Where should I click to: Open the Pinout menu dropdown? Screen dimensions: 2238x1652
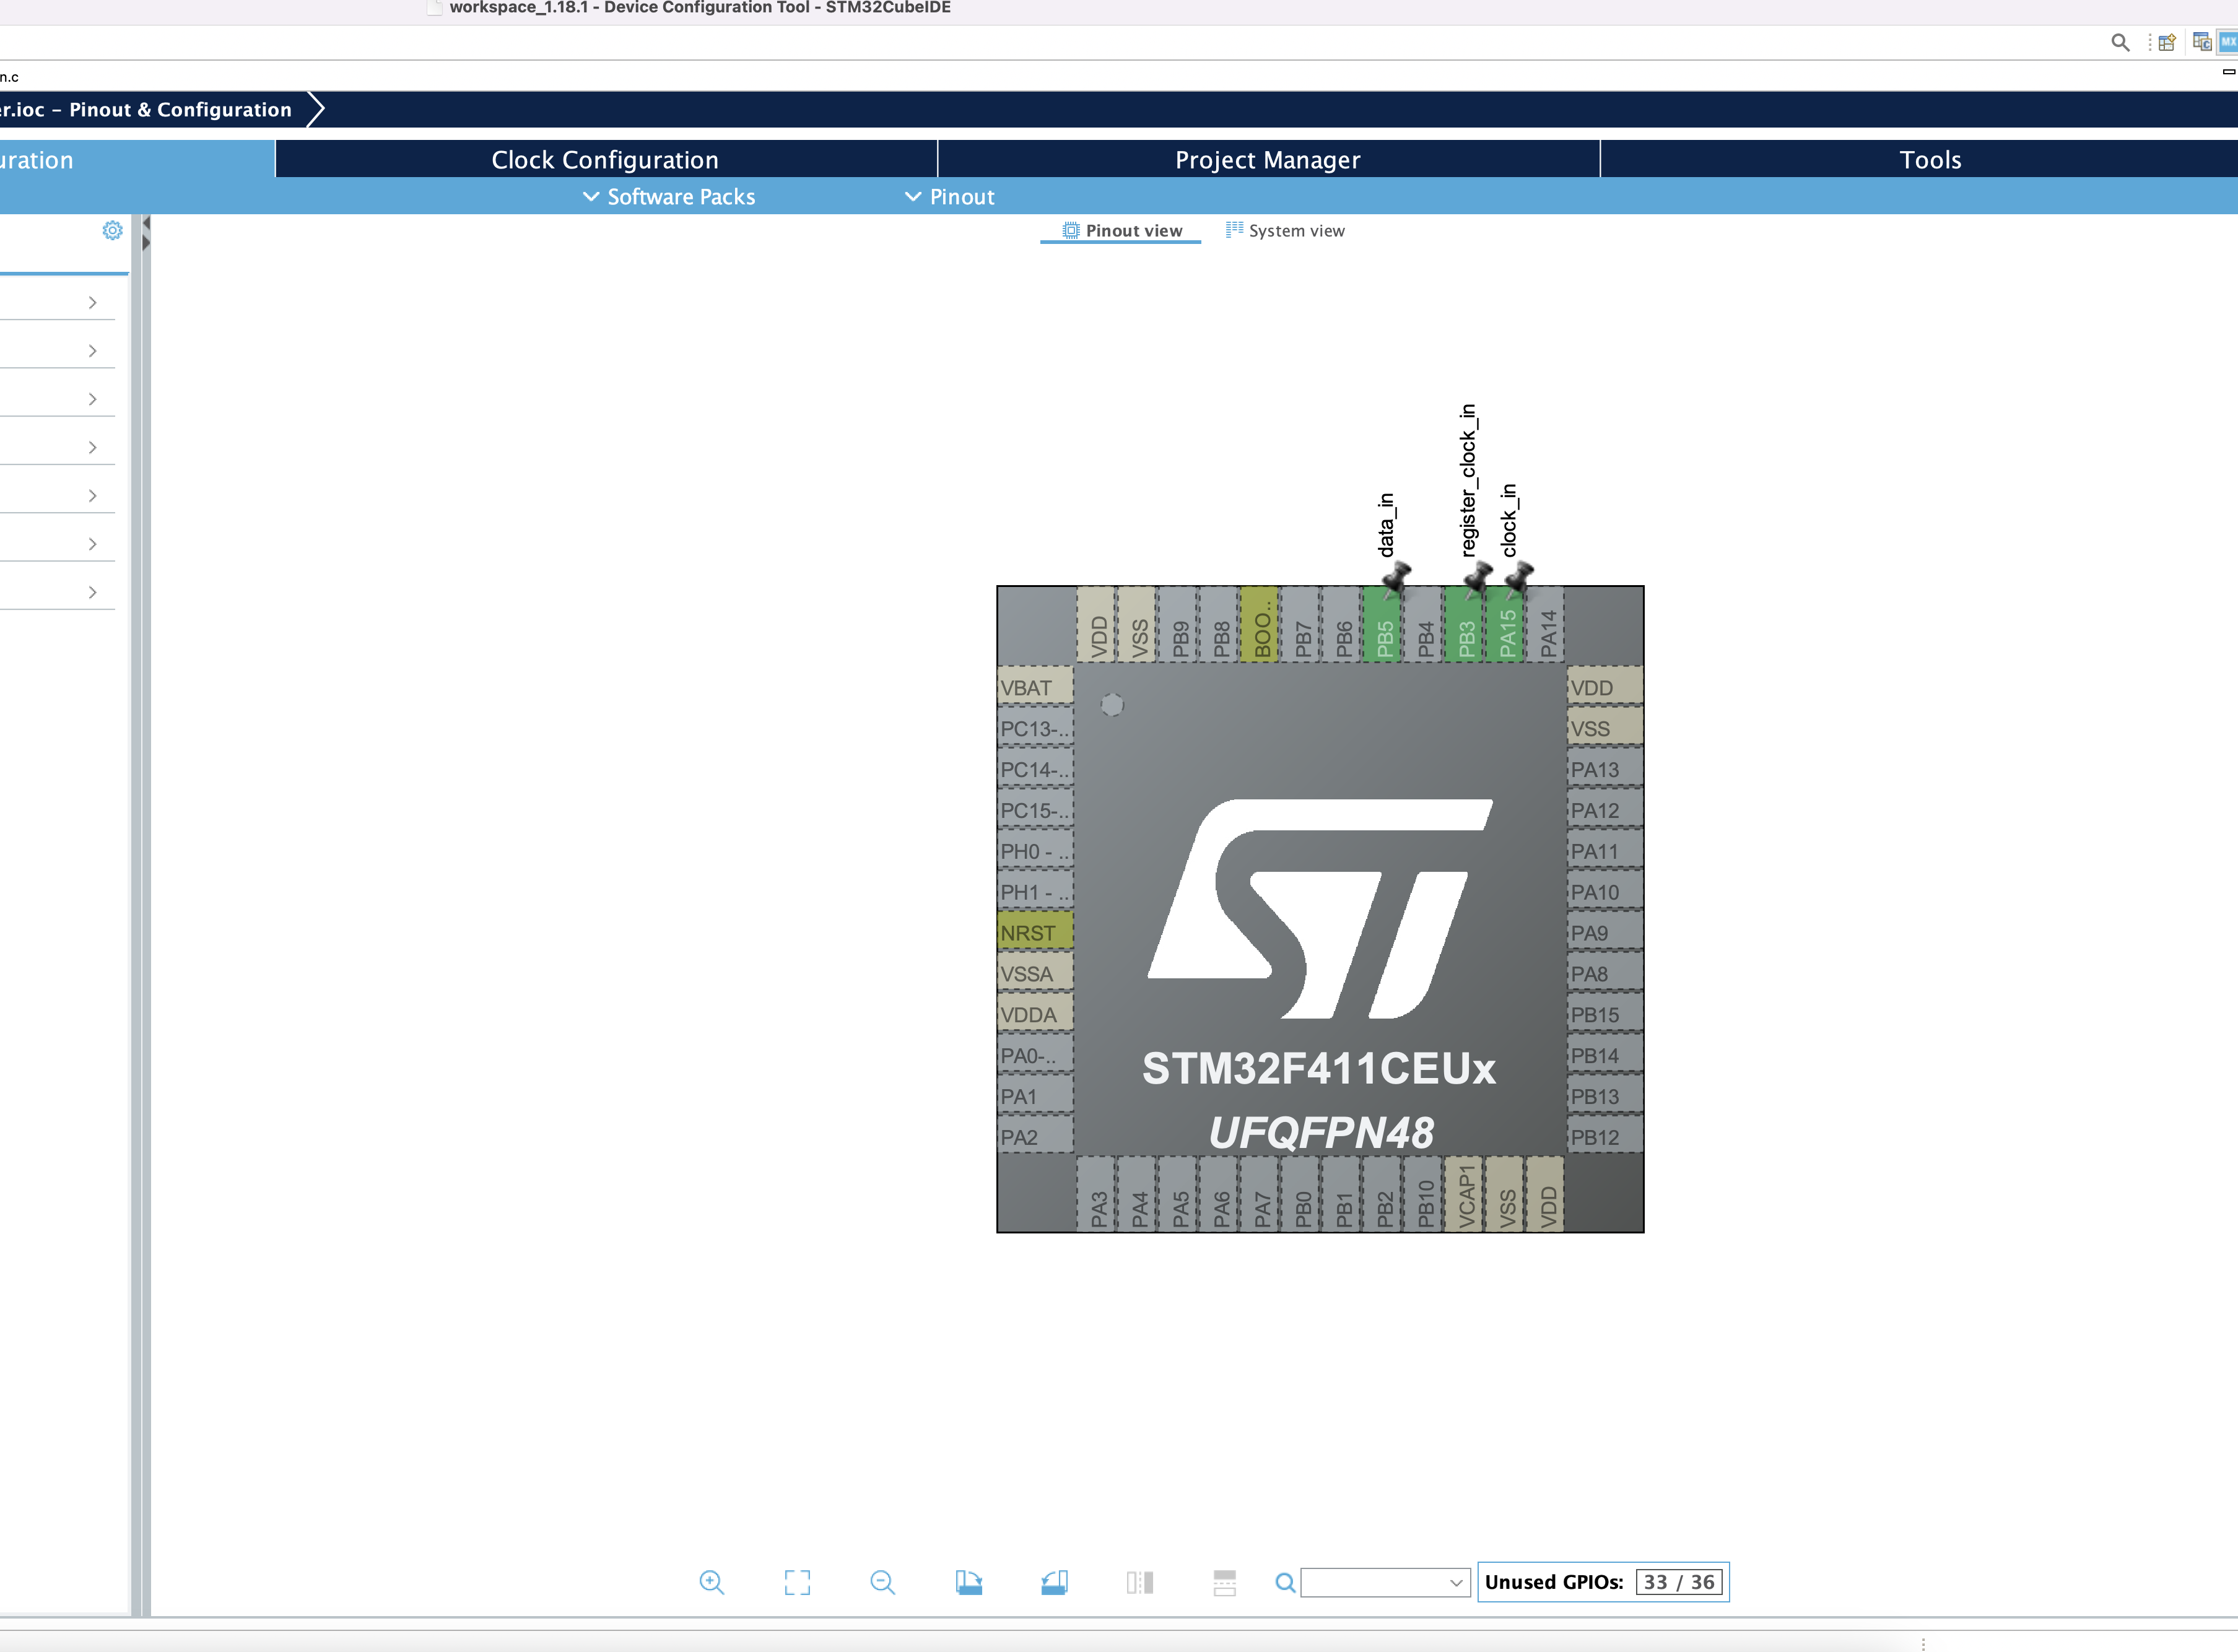948,196
